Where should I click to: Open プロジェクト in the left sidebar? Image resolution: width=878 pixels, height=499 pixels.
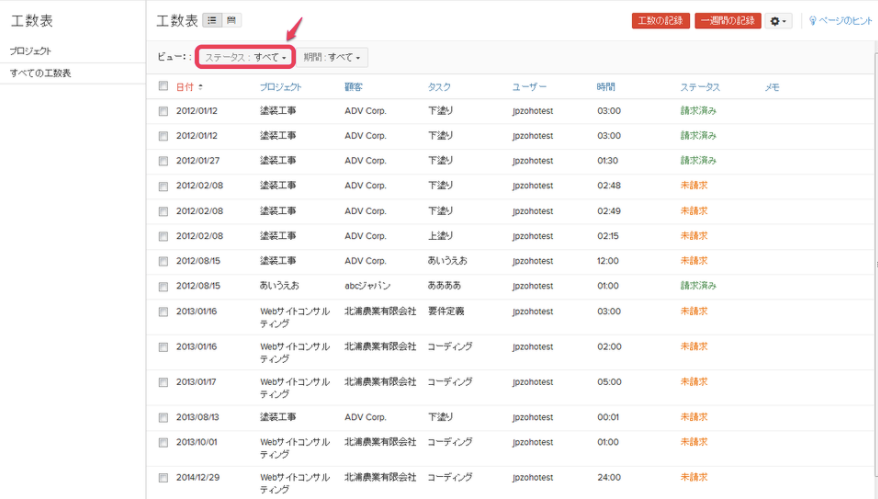(x=30, y=51)
